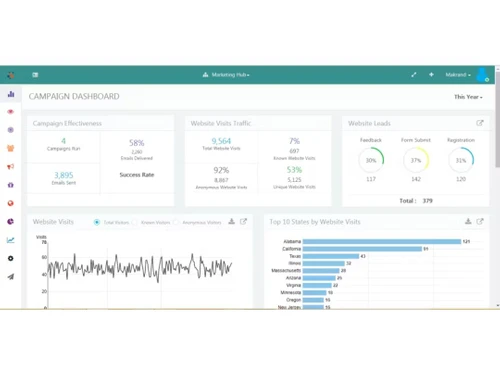Open the orange people sidebar icon
Viewport: 500px width, 375px height.
pyautogui.click(x=11, y=148)
